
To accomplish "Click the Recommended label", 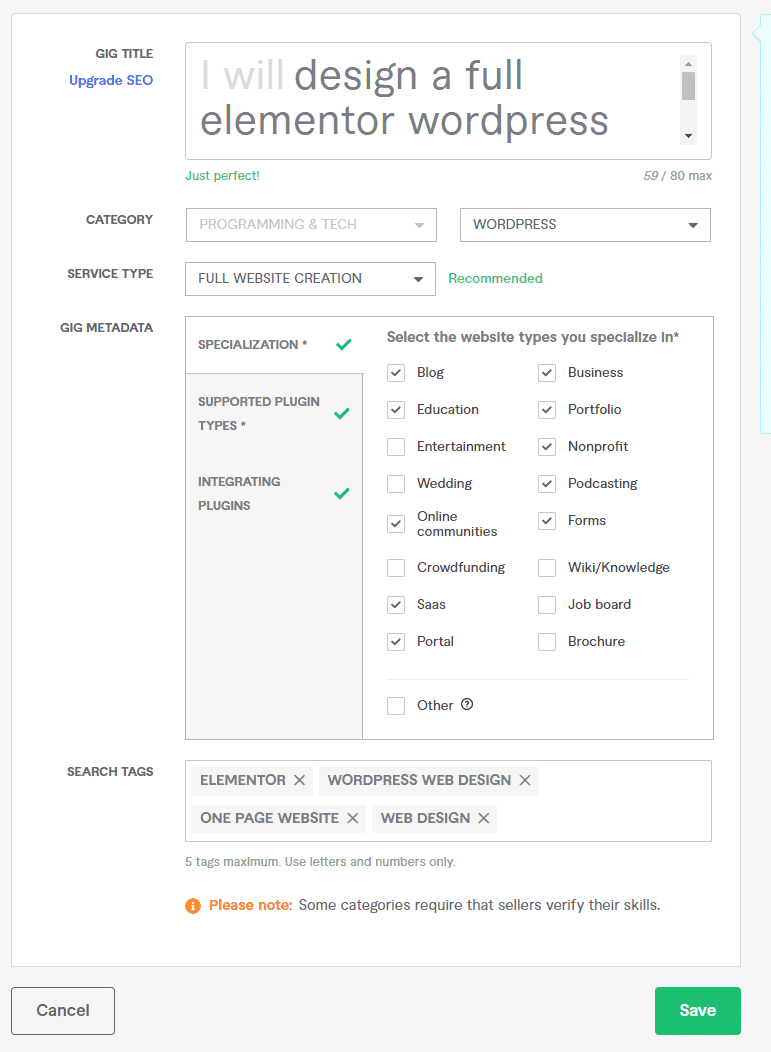I will click(x=495, y=278).
